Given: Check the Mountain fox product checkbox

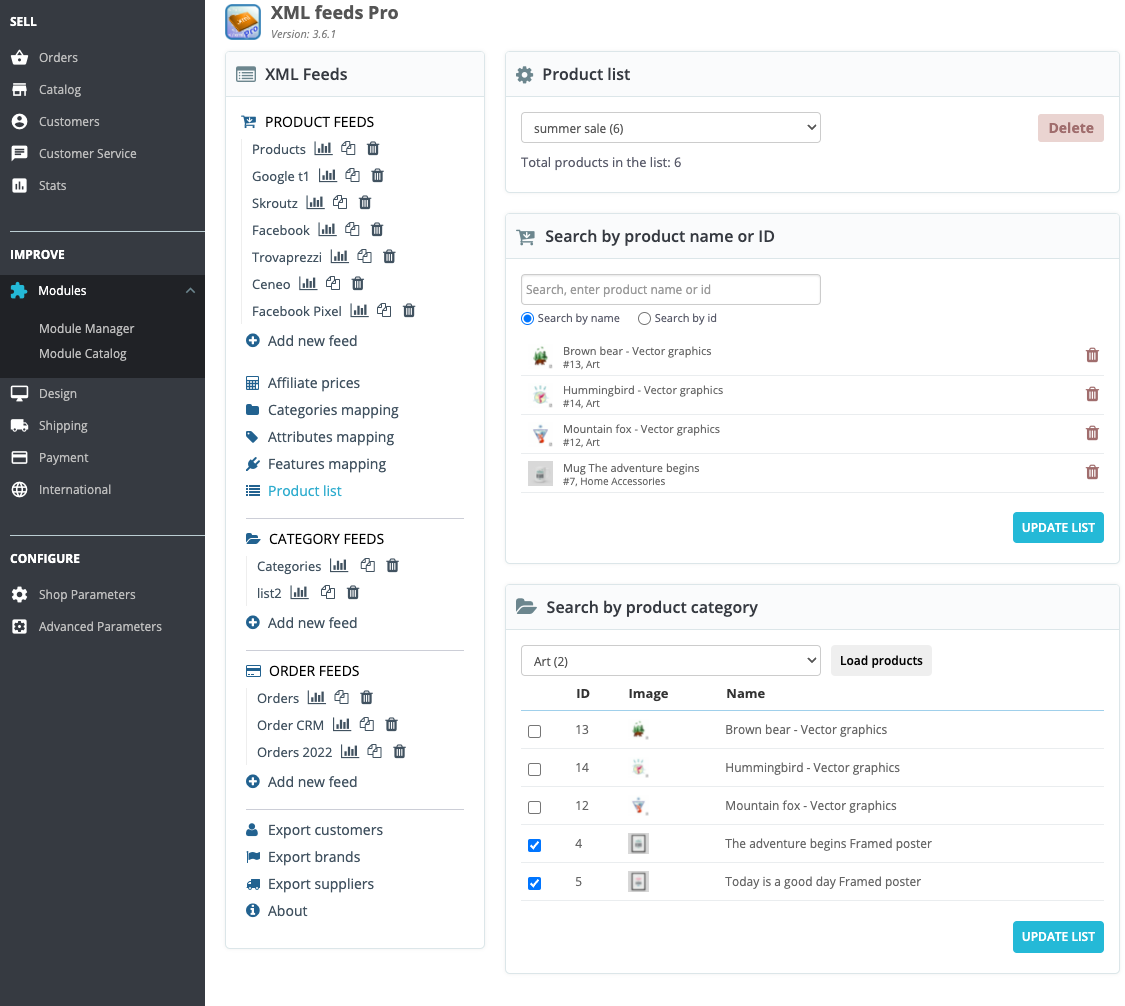Looking at the screenshot, I should [535, 807].
